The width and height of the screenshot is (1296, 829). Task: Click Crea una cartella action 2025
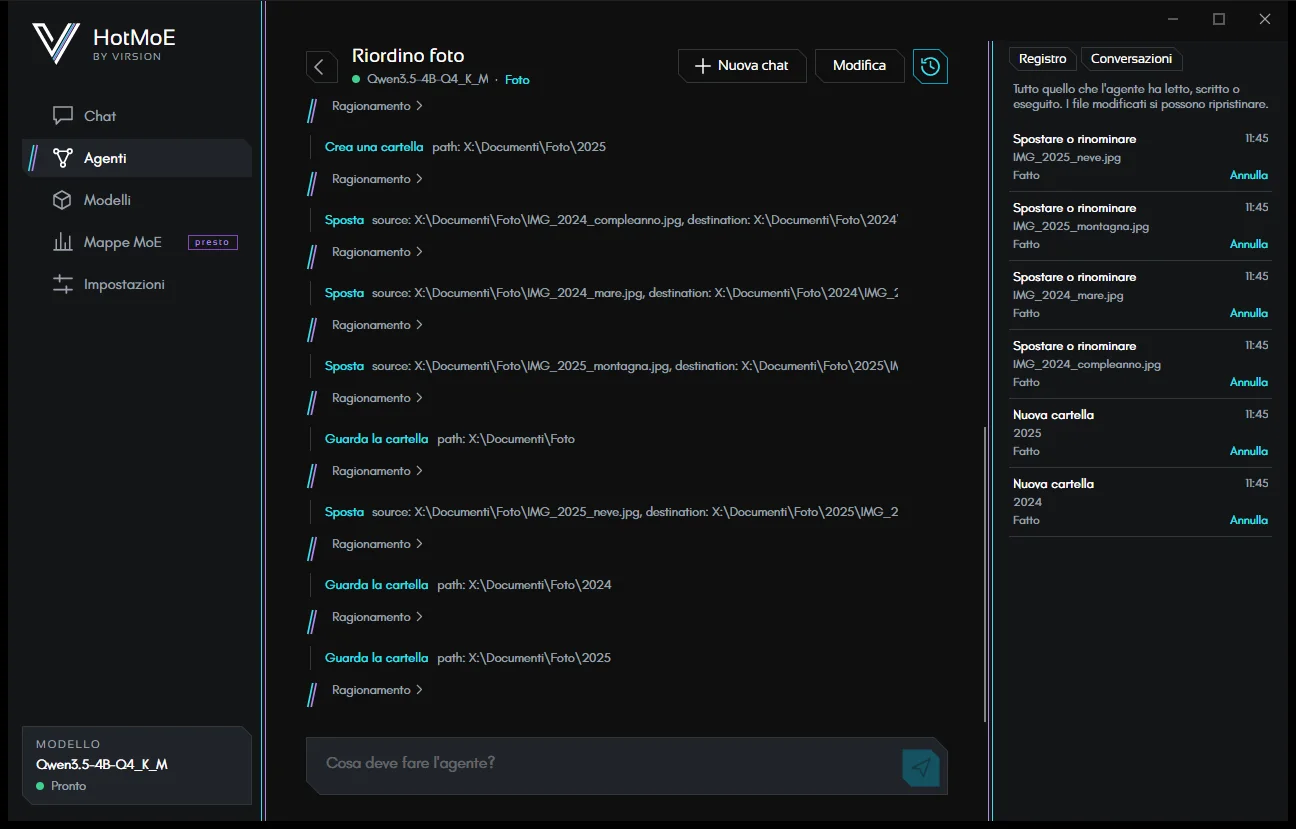pos(465,147)
